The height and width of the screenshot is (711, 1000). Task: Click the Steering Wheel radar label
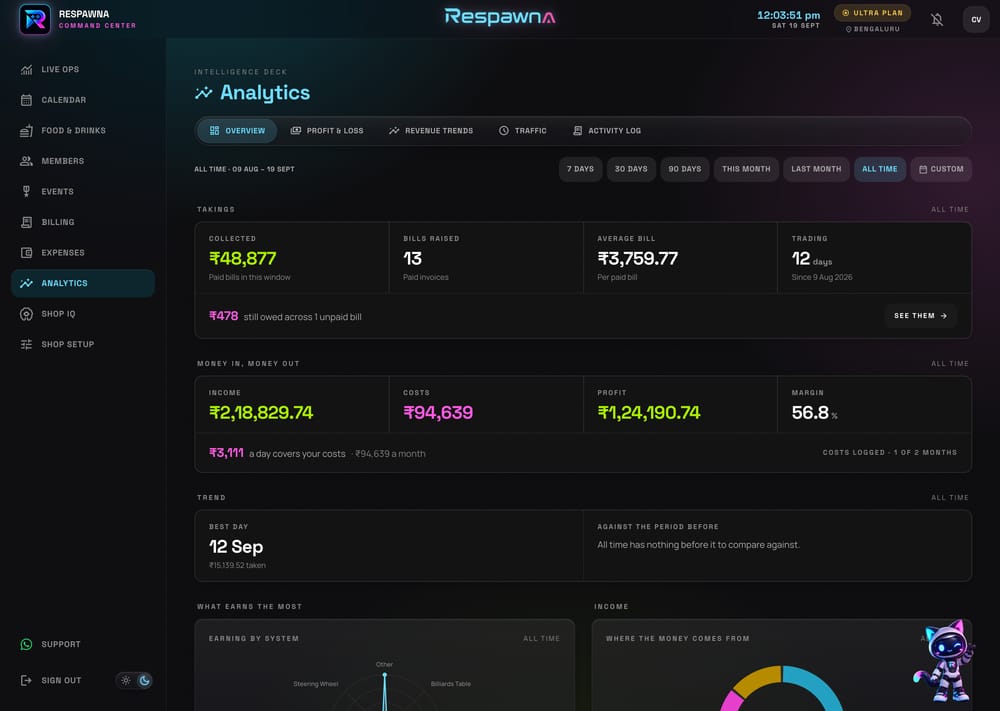tap(316, 684)
